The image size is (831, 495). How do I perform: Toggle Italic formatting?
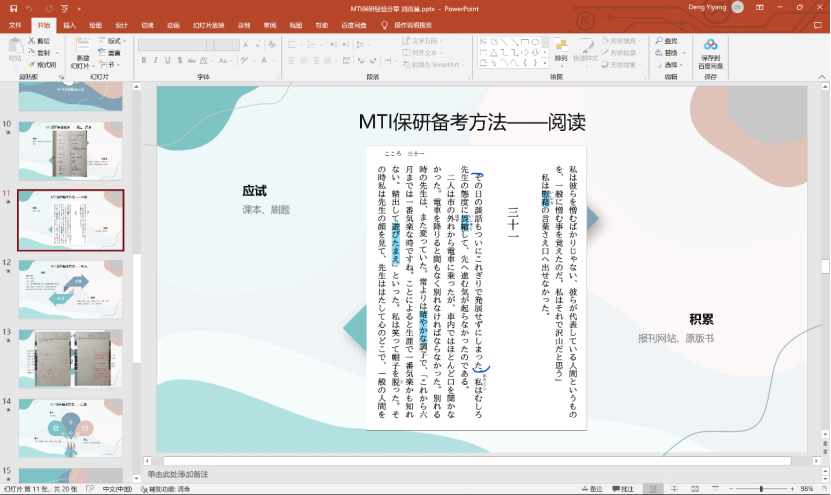coord(155,60)
